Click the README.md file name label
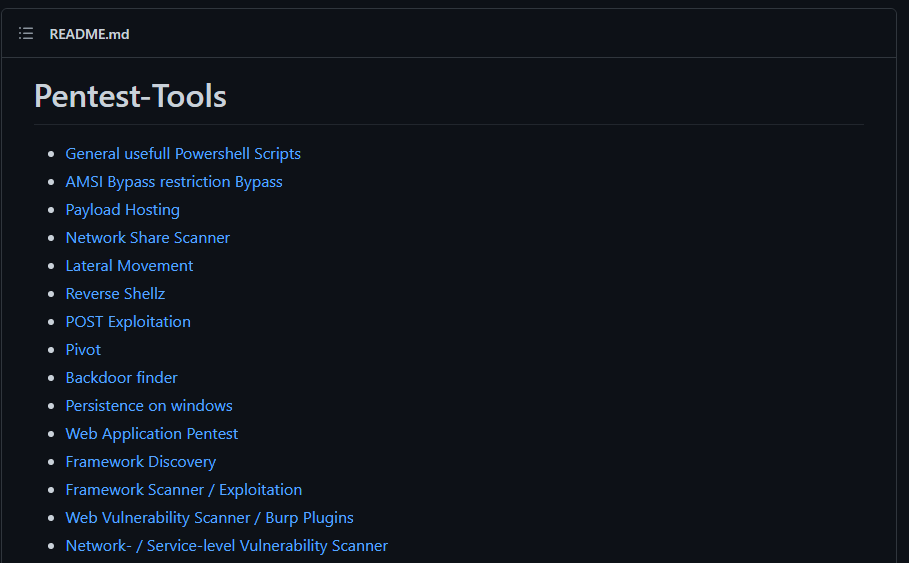Screen dimensions: 909x563 (89, 34)
